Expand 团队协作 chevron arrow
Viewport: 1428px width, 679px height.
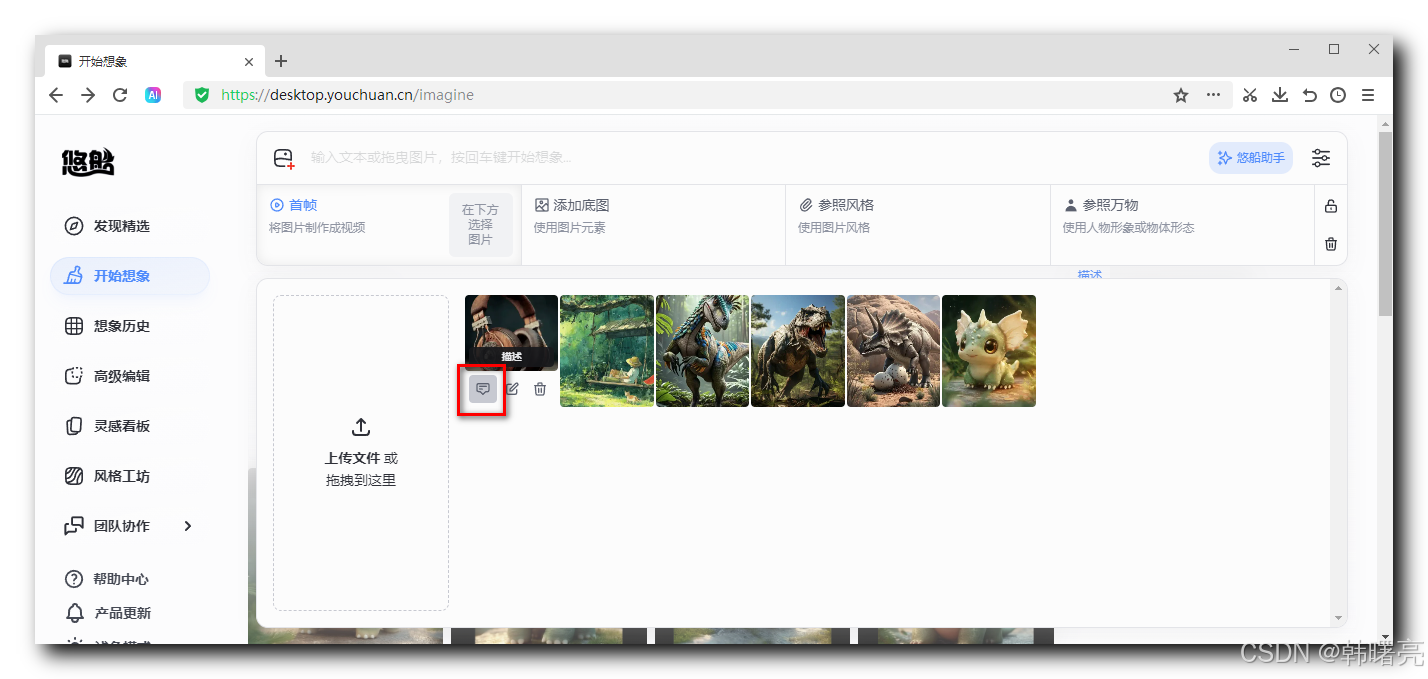coord(187,526)
